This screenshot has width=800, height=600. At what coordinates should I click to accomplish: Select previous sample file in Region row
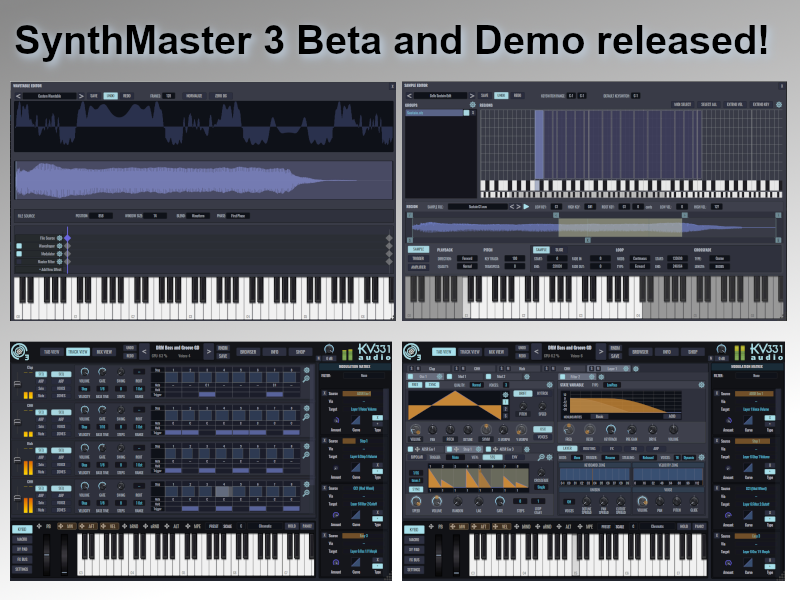pyautogui.click(x=512, y=207)
